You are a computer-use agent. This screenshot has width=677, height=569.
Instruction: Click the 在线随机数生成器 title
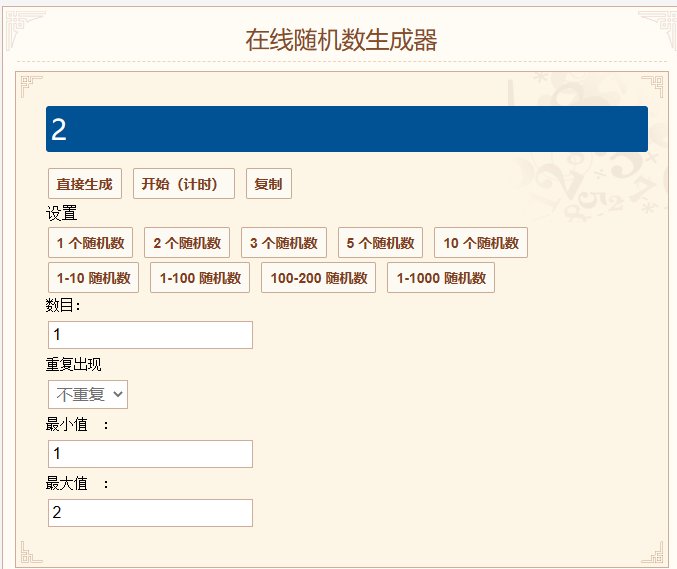point(341,40)
